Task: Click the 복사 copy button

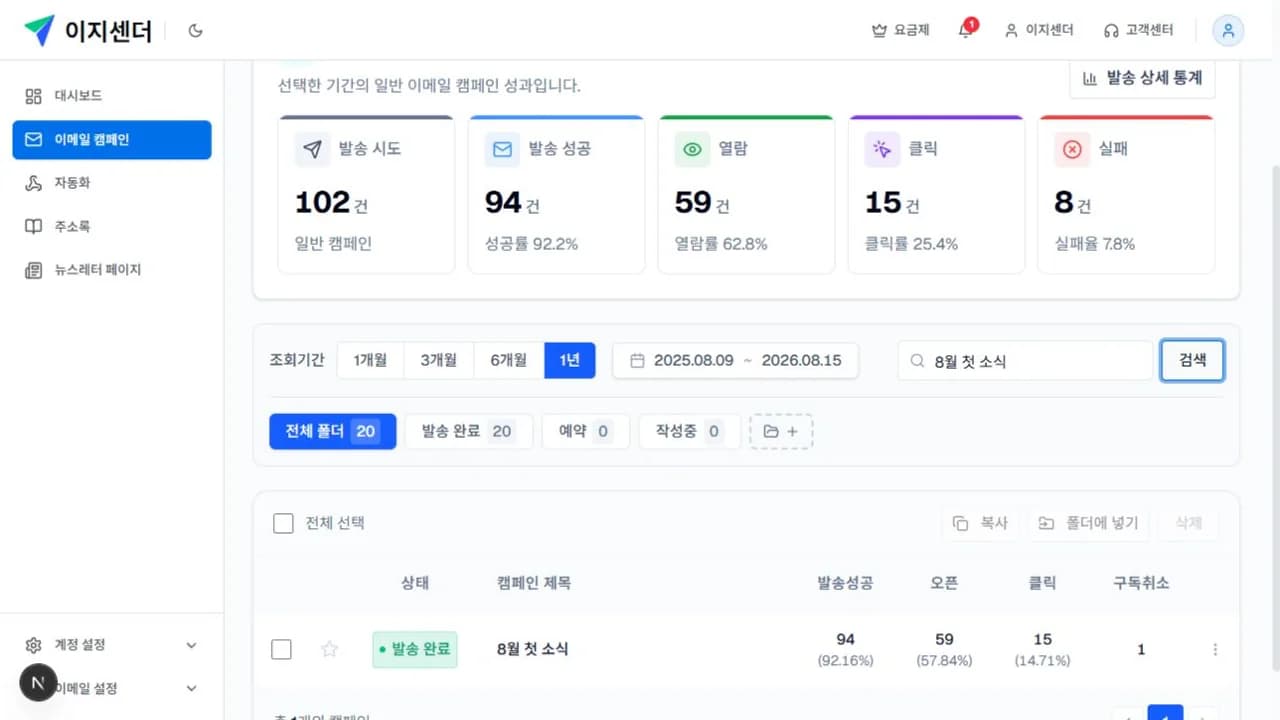Action: tap(980, 523)
